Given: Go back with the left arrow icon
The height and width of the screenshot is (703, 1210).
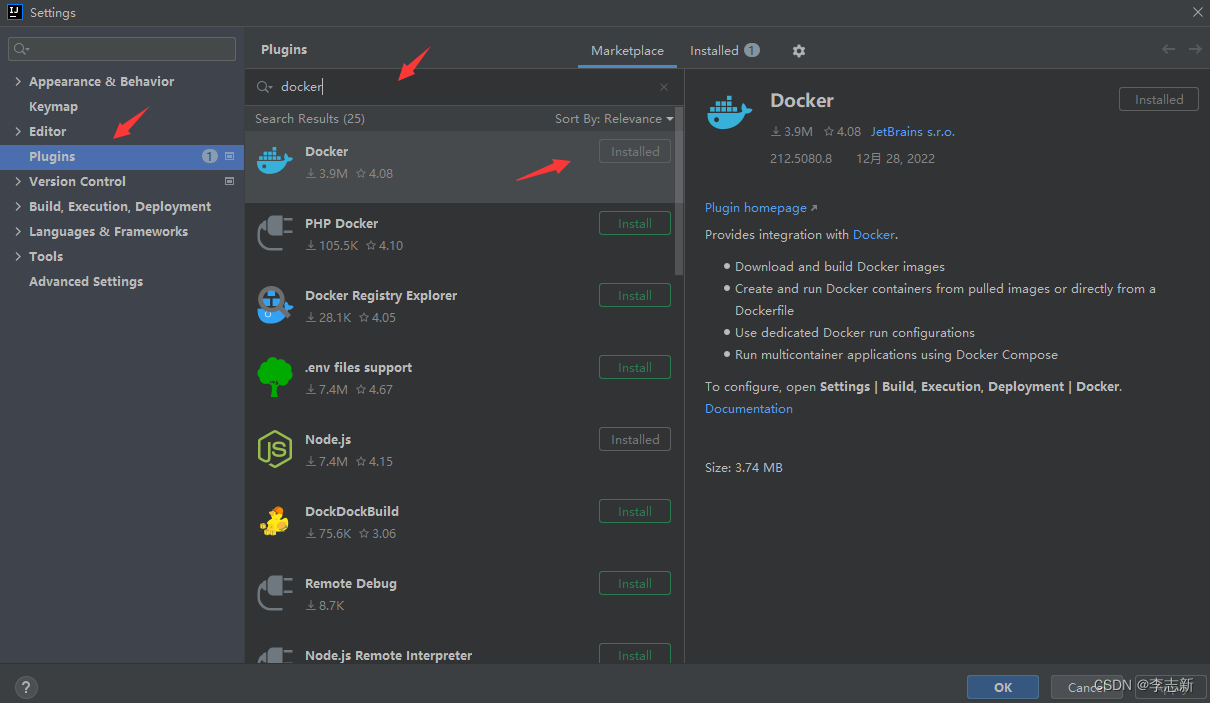Looking at the screenshot, I should click(x=1168, y=50).
